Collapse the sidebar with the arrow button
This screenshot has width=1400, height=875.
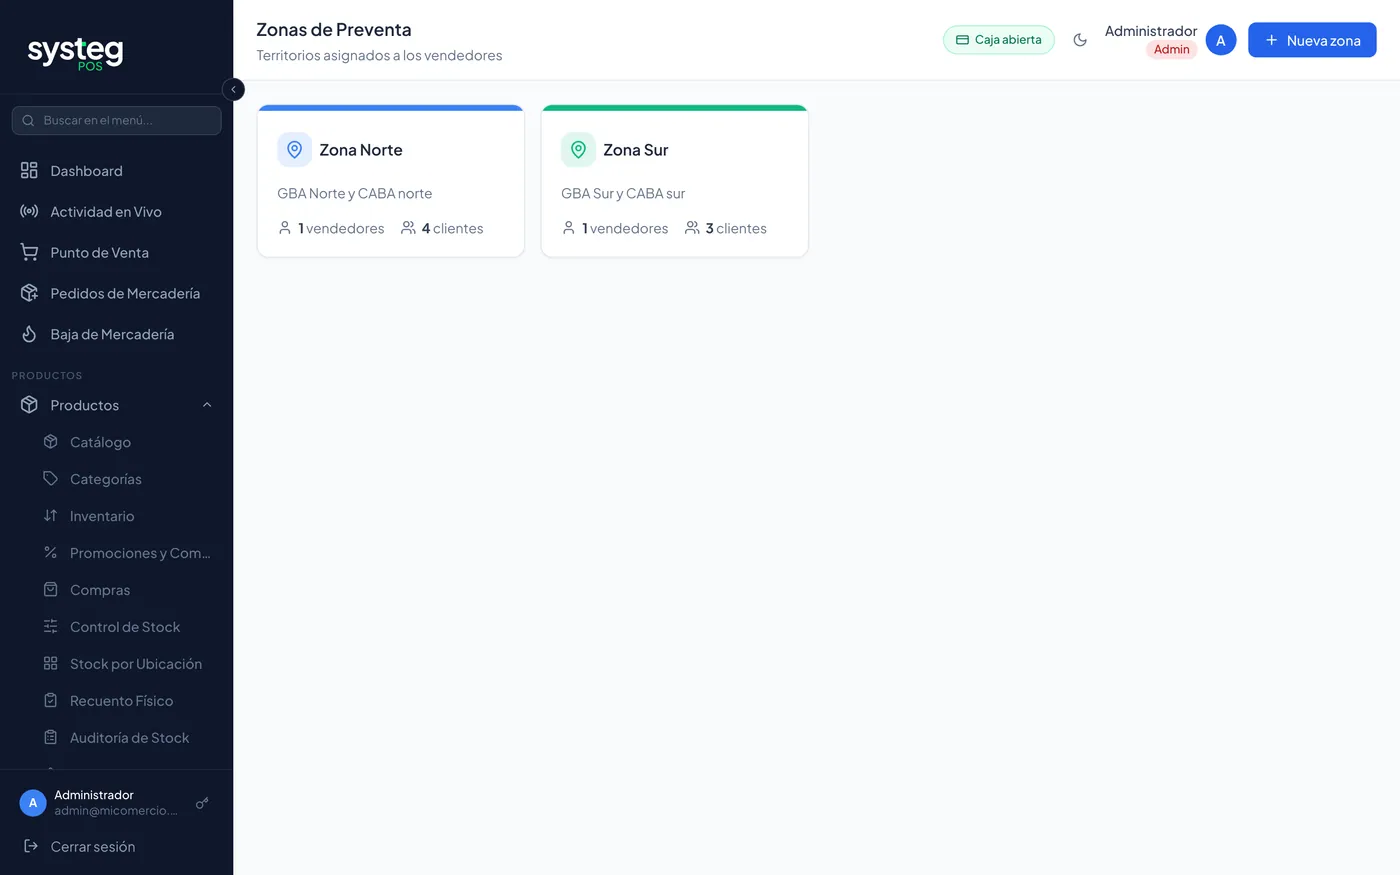(233, 90)
